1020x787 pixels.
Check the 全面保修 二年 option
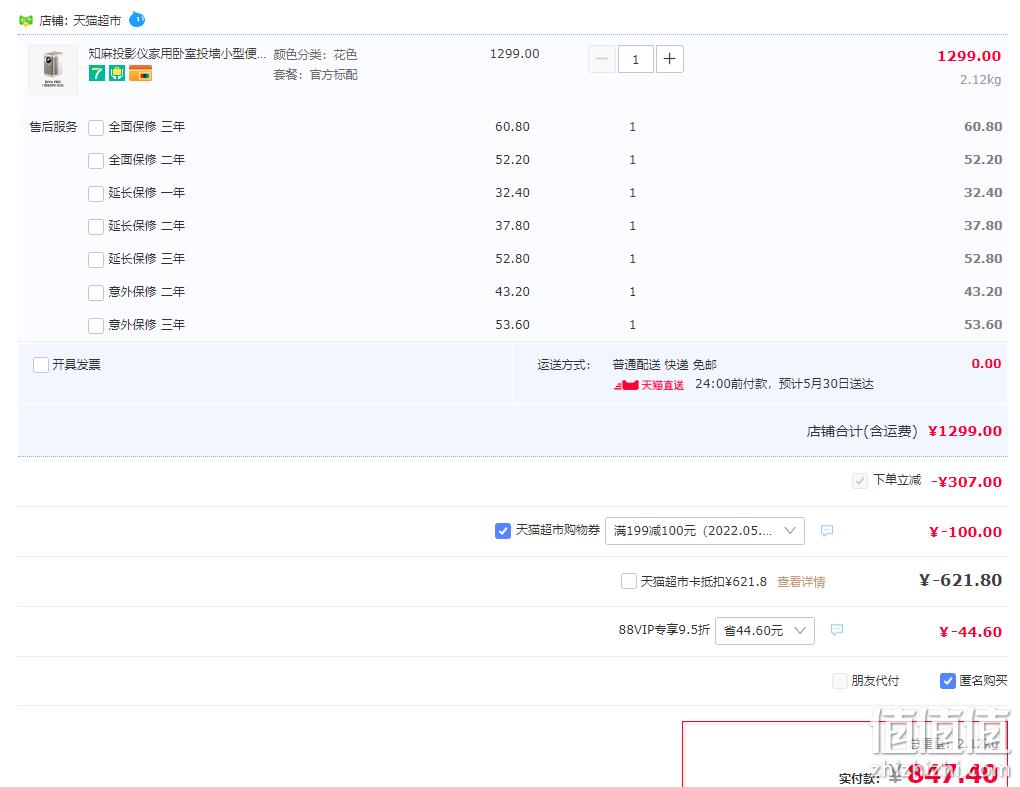(96, 161)
